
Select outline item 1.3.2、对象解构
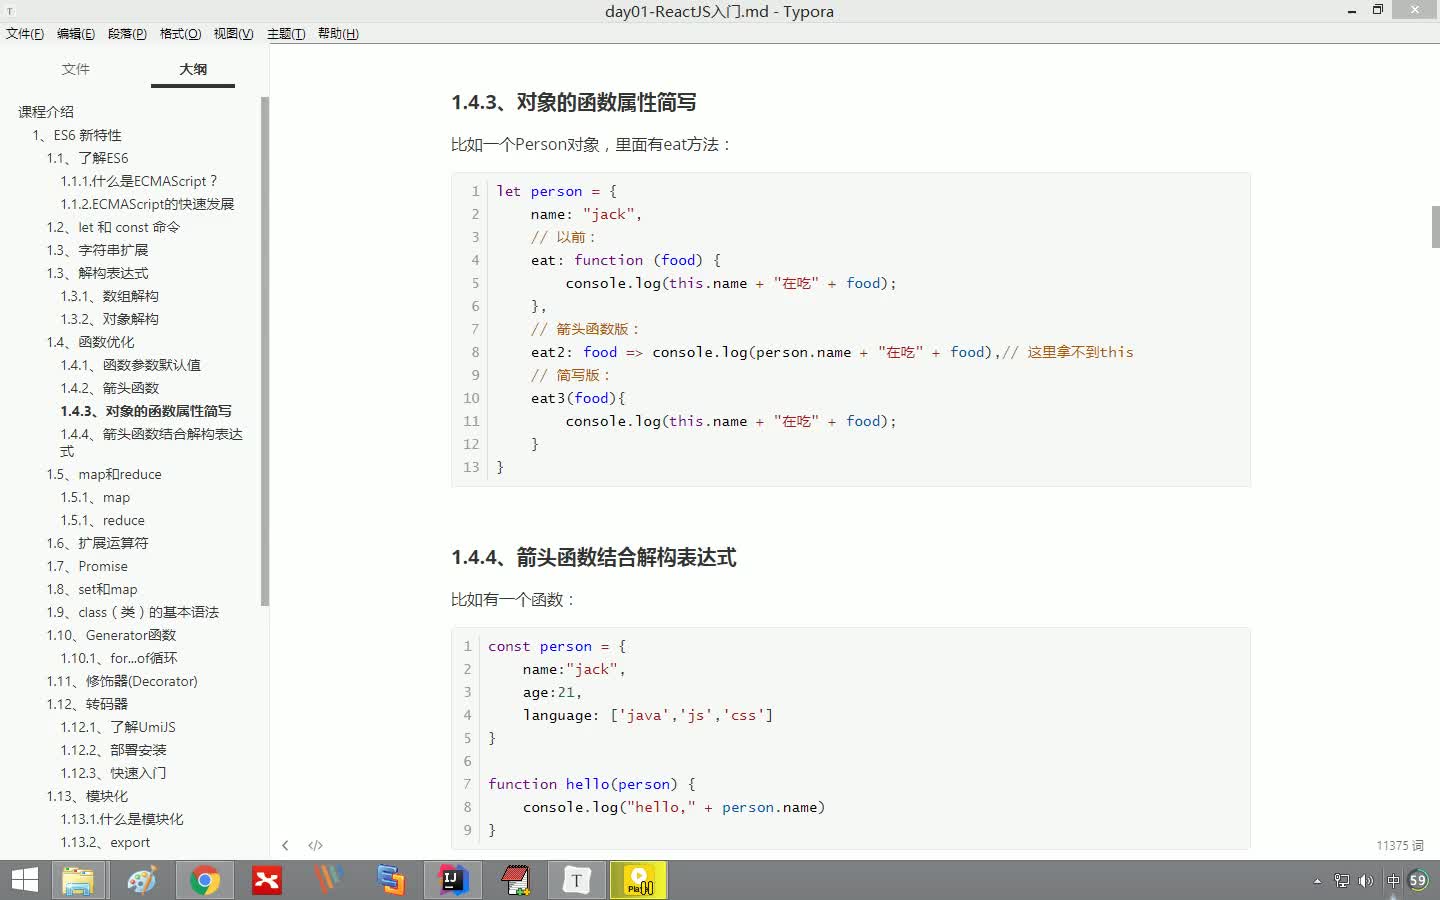point(109,319)
